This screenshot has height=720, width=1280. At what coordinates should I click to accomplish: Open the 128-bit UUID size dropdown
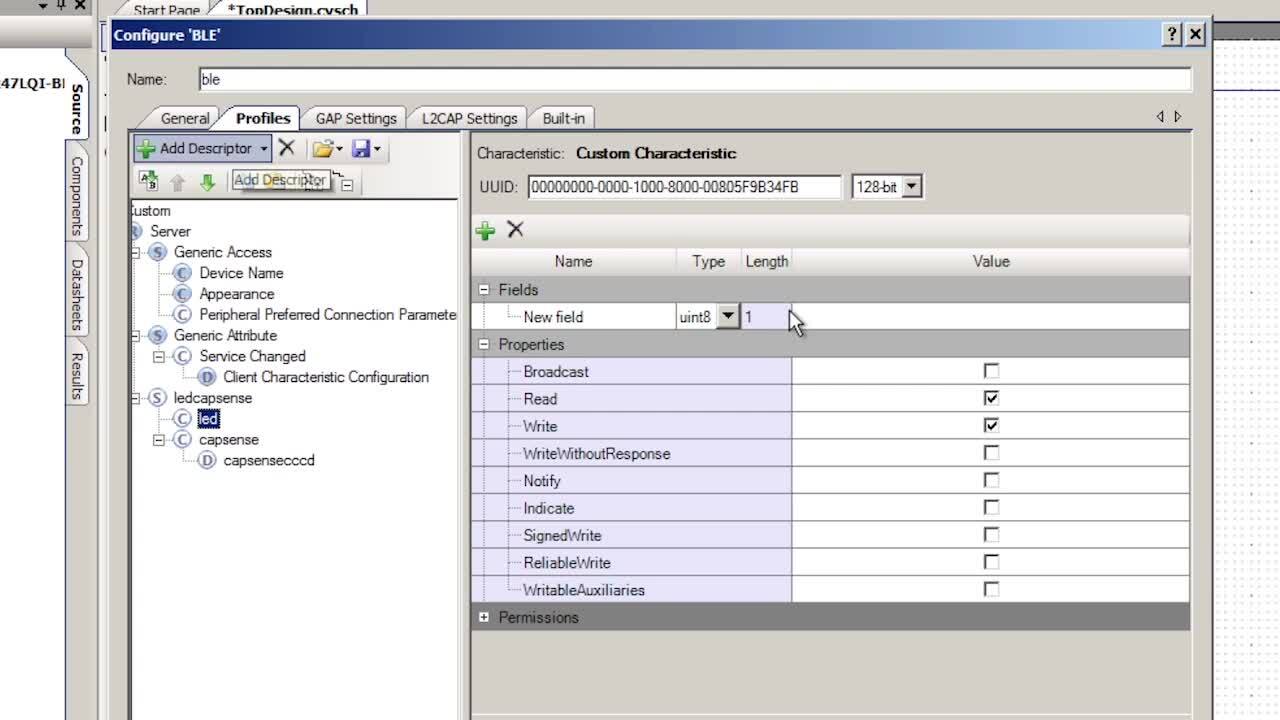click(912, 186)
